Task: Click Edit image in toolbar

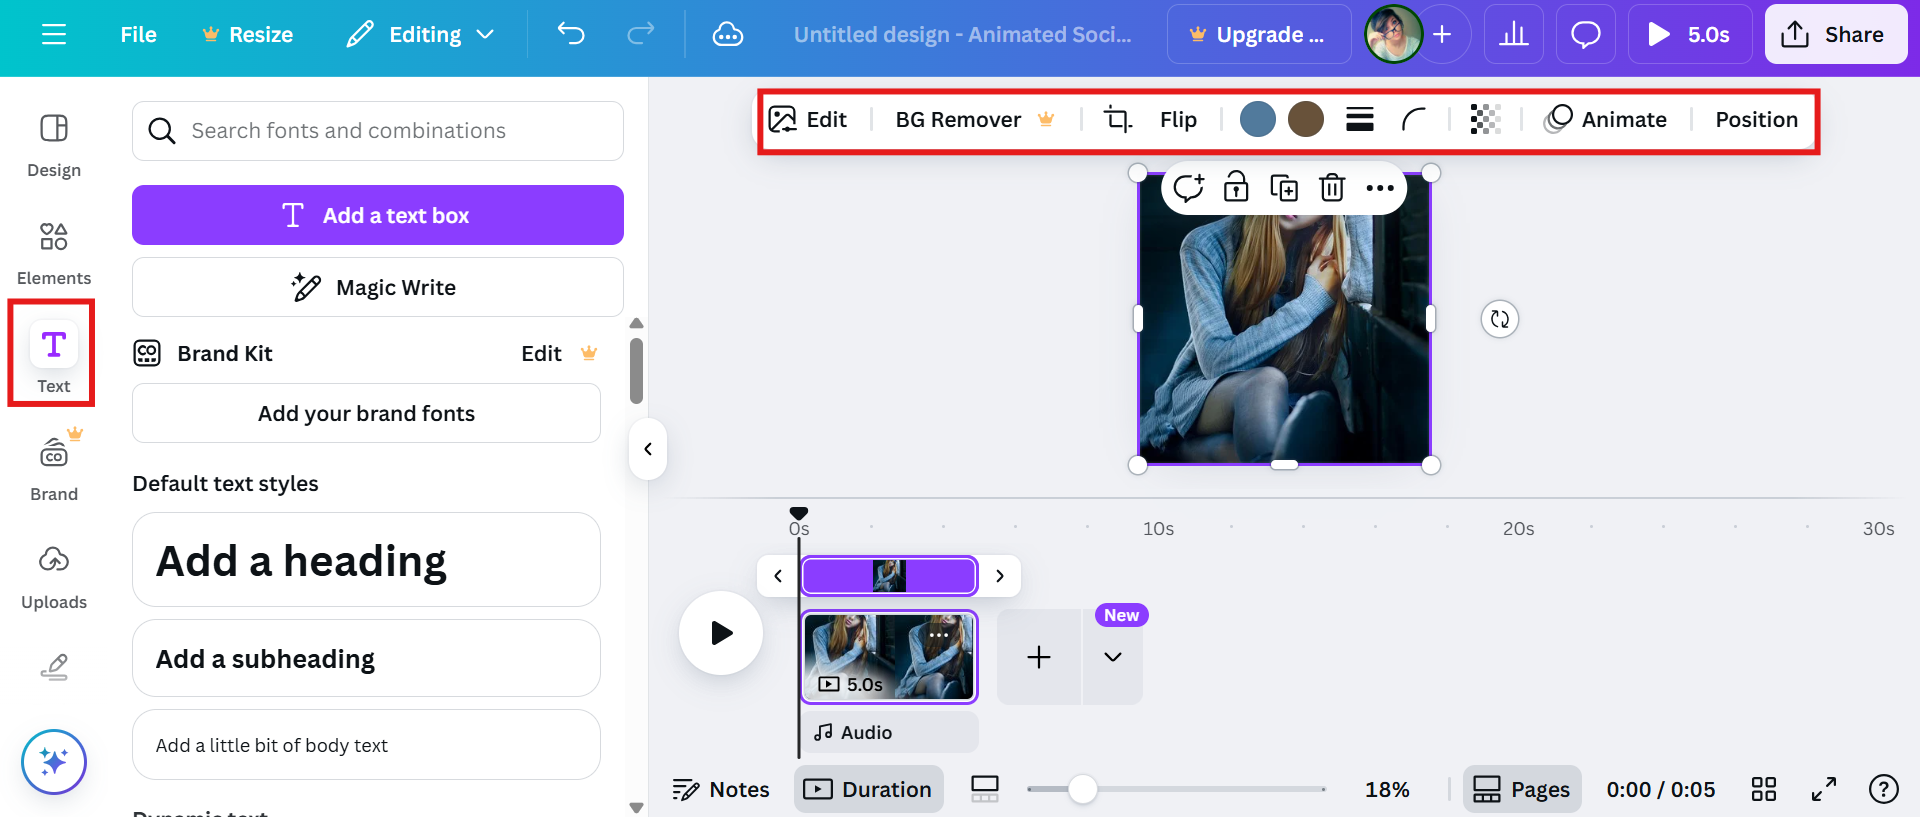Action: pyautogui.click(x=807, y=120)
